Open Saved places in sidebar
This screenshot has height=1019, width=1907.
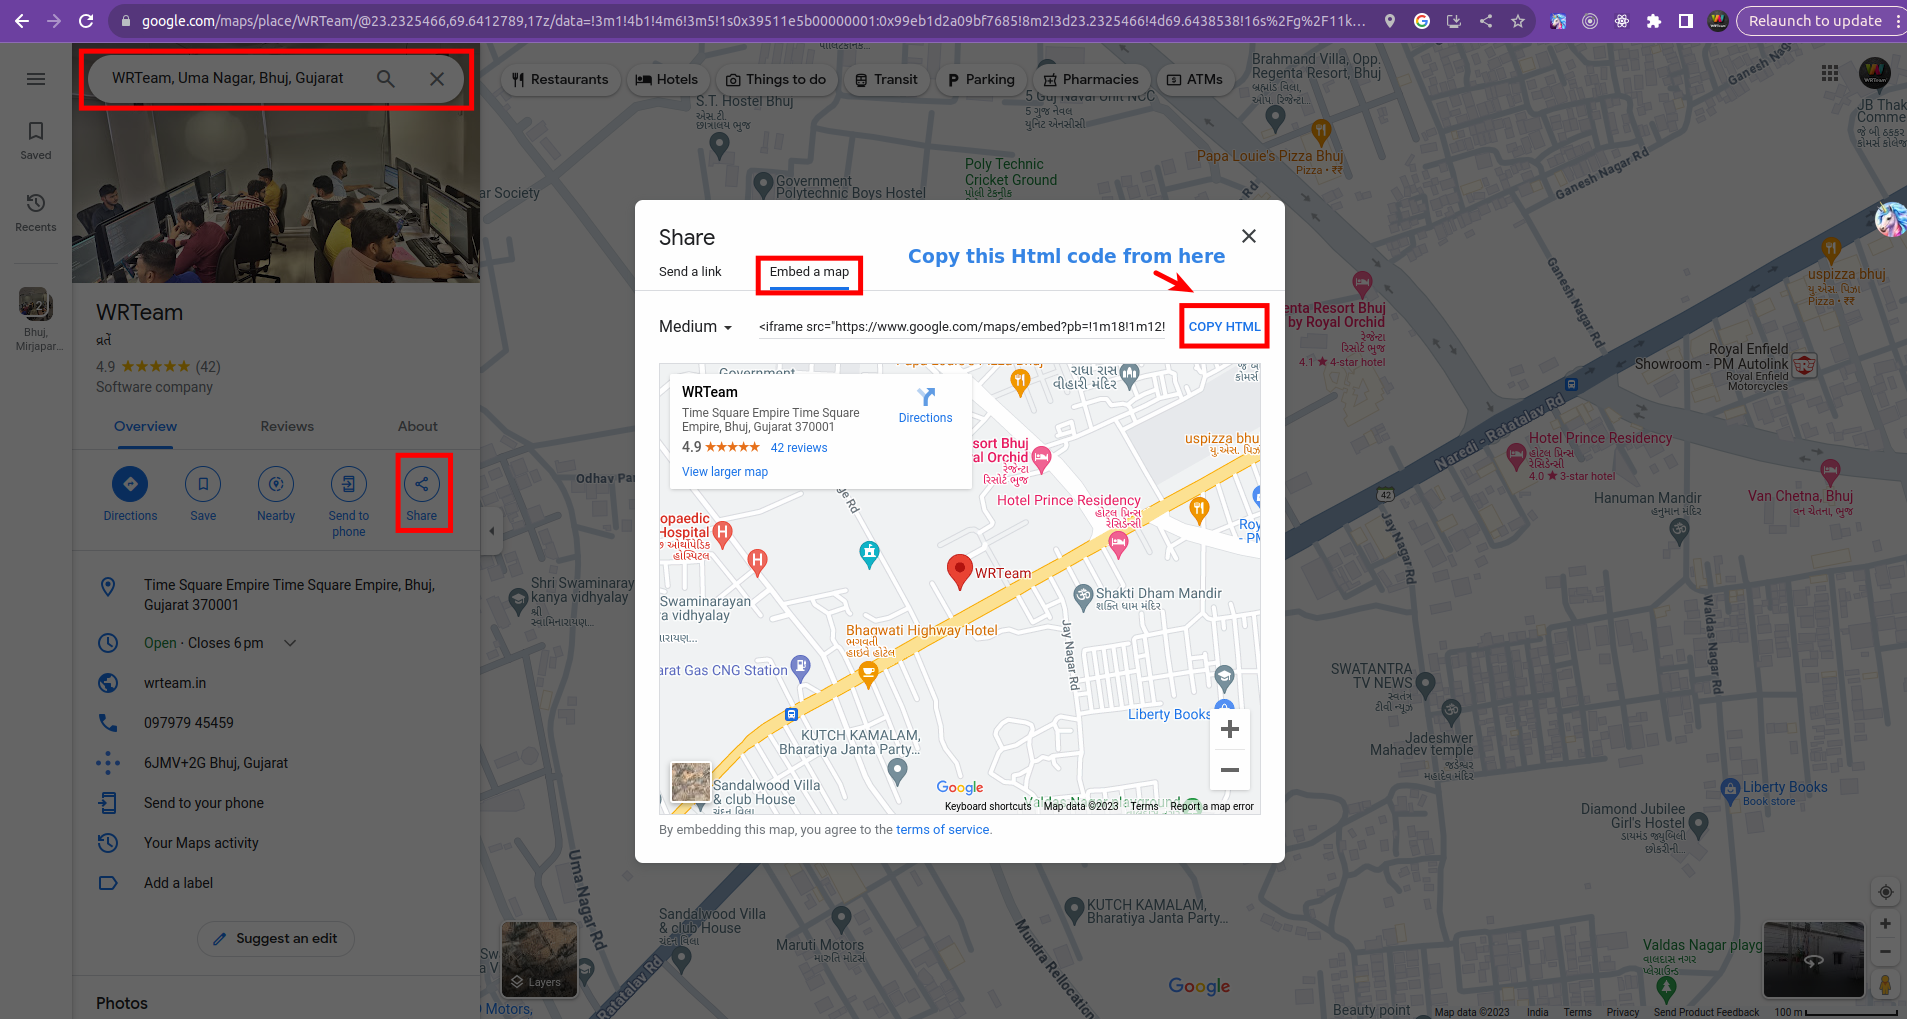(36, 140)
